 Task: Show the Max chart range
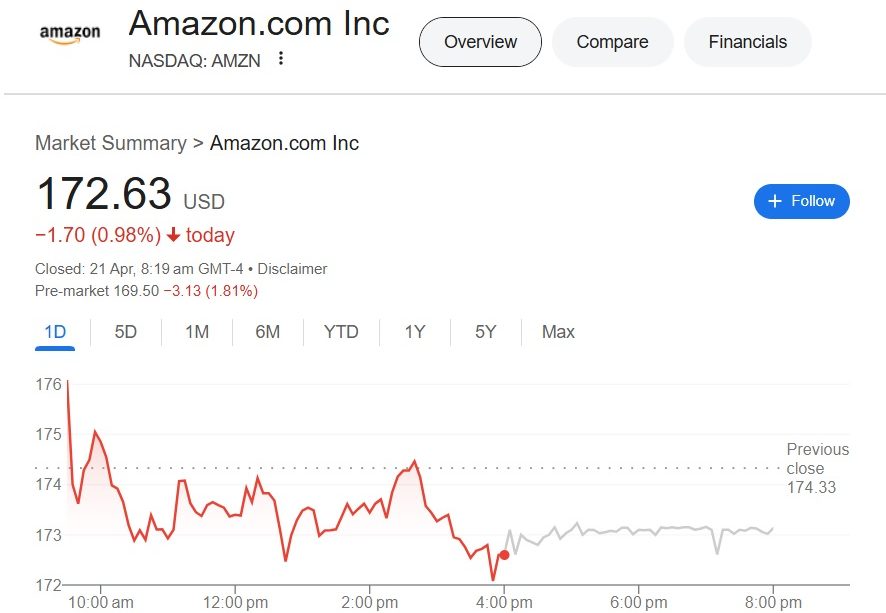pos(558,332)
